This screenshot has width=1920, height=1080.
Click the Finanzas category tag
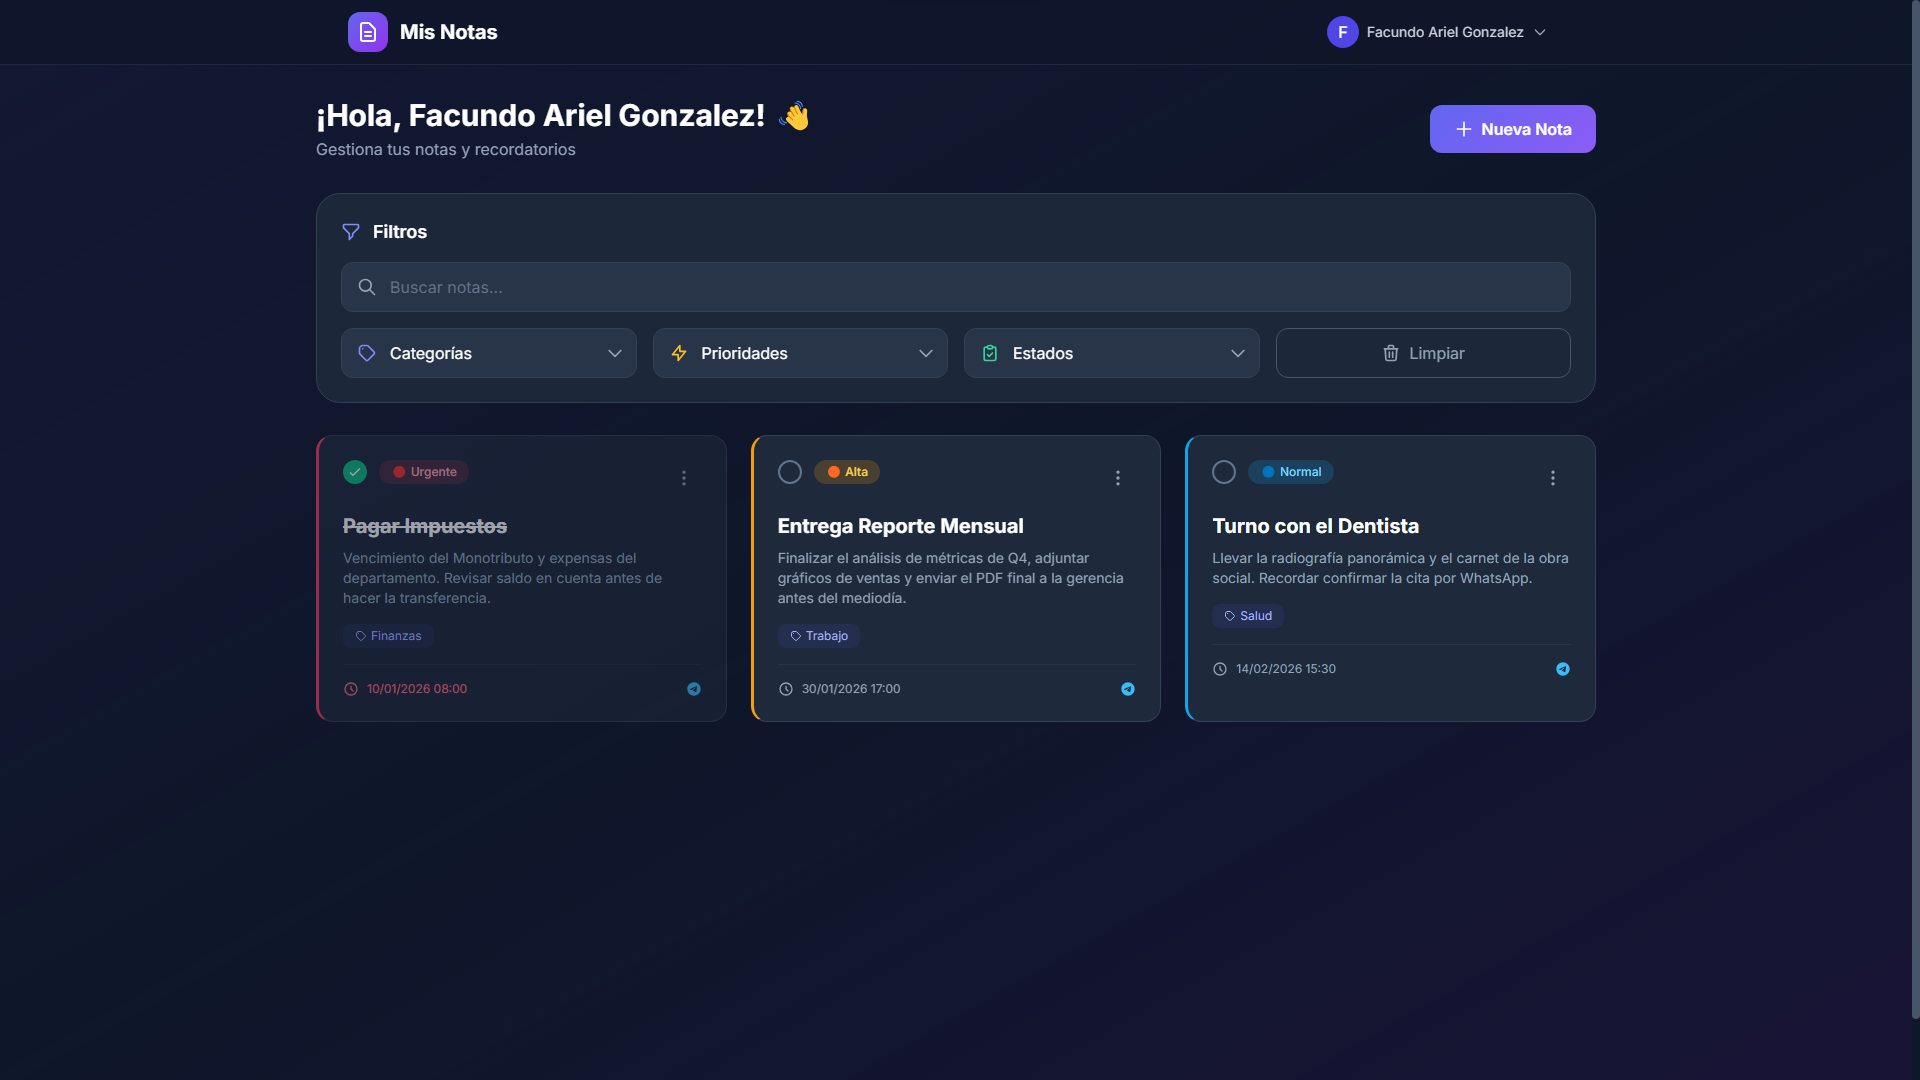point(388,636)
